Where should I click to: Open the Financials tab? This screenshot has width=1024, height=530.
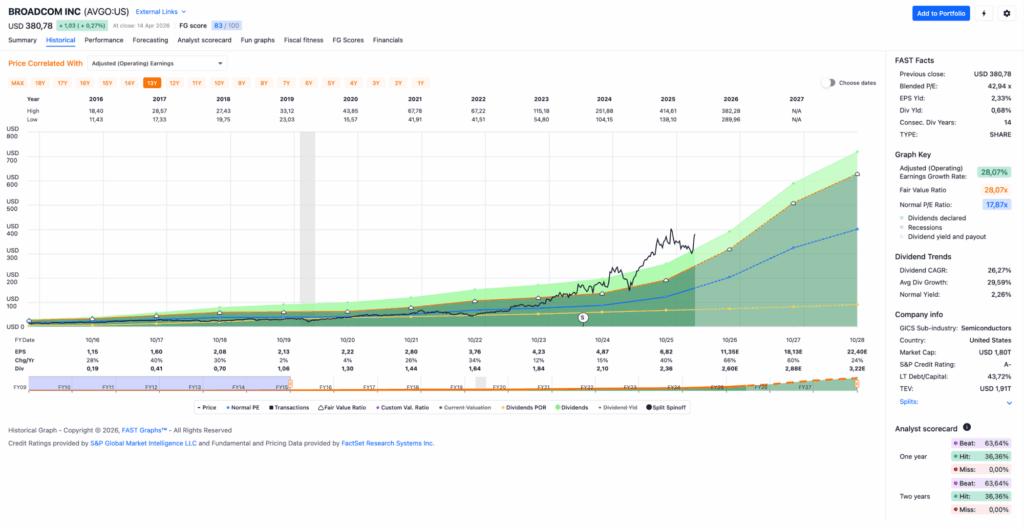click(x=388, y=40)
